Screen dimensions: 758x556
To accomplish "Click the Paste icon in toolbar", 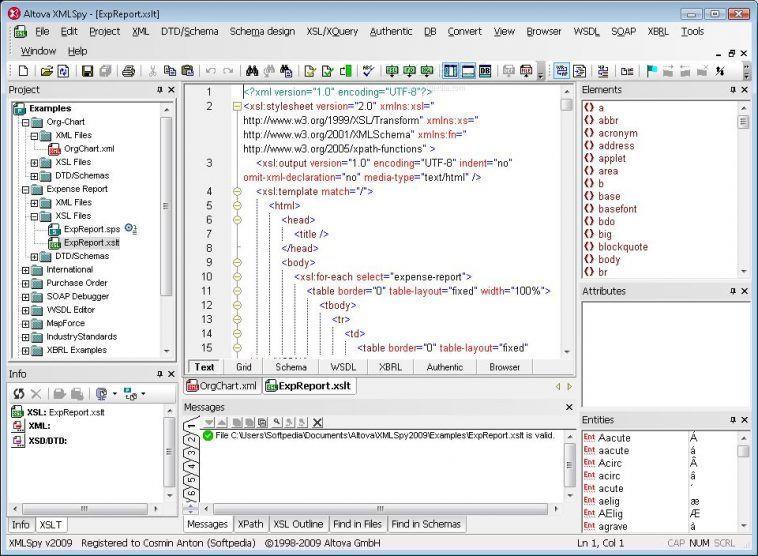I will [x=188, y=72].
